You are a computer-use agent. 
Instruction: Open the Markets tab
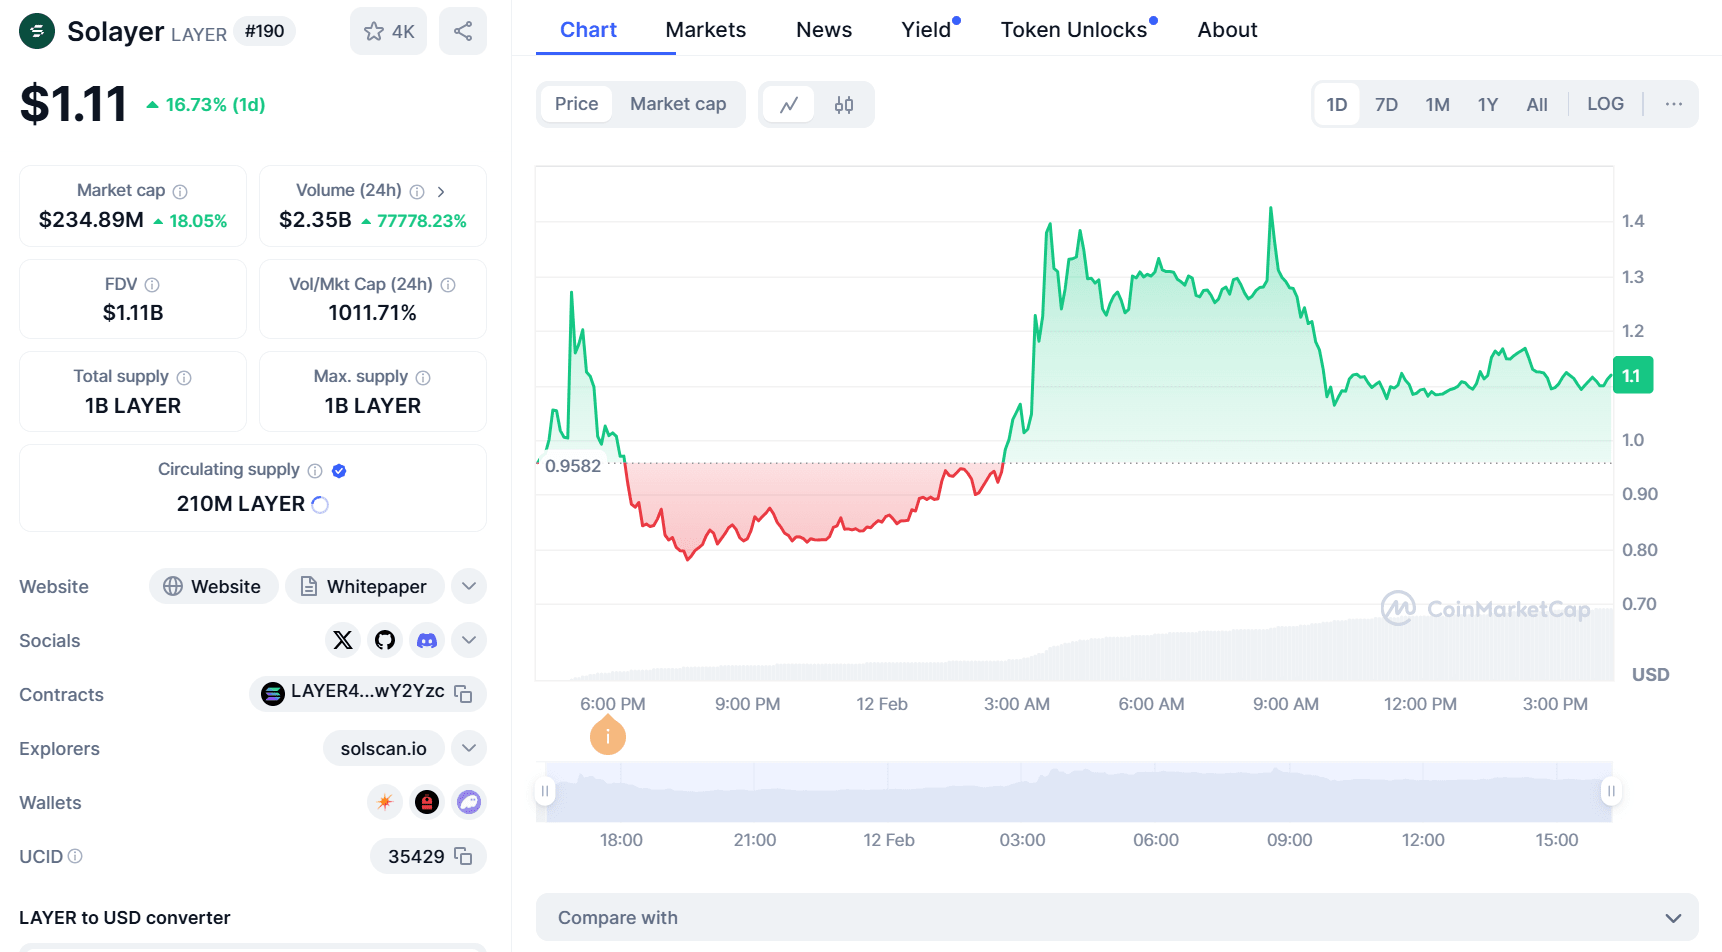[706, 30]
